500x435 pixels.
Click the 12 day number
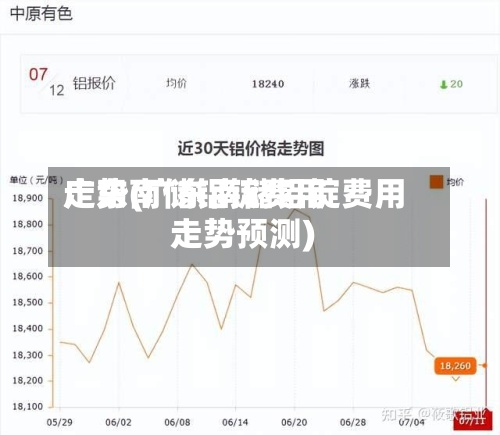(57, 90)
